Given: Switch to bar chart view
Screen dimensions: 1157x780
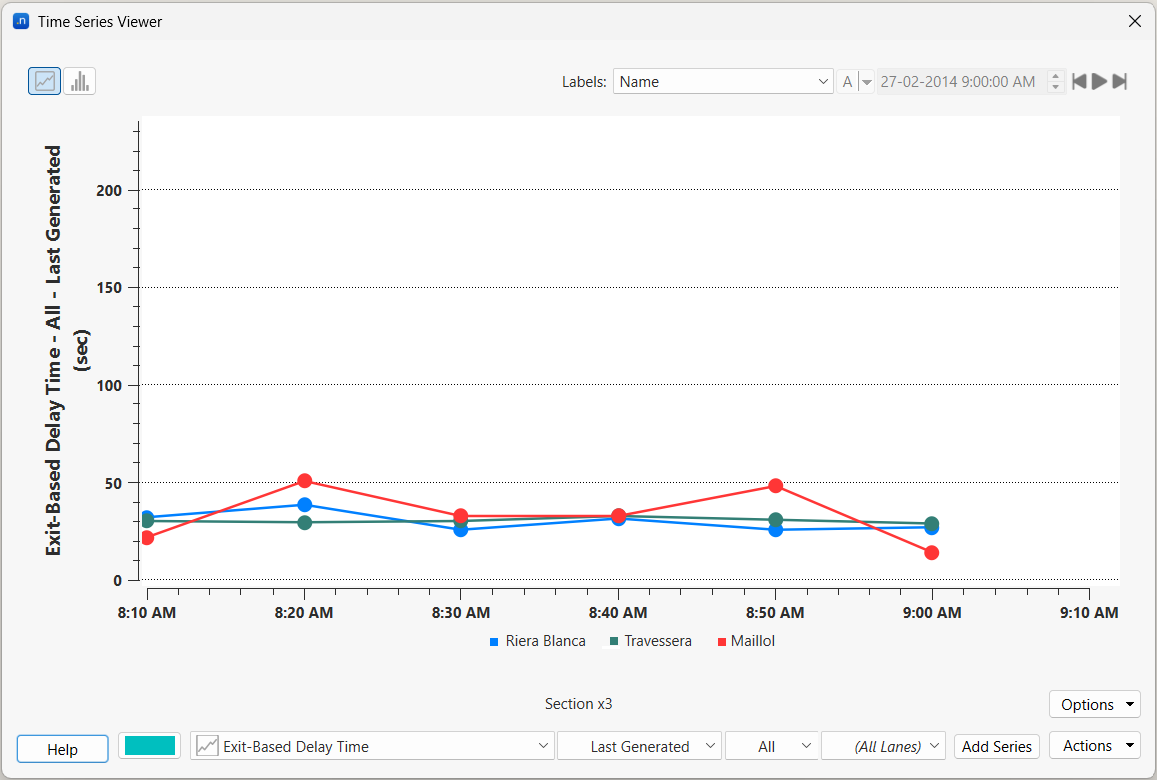Looking at the screenshot, I should point(80,81).
